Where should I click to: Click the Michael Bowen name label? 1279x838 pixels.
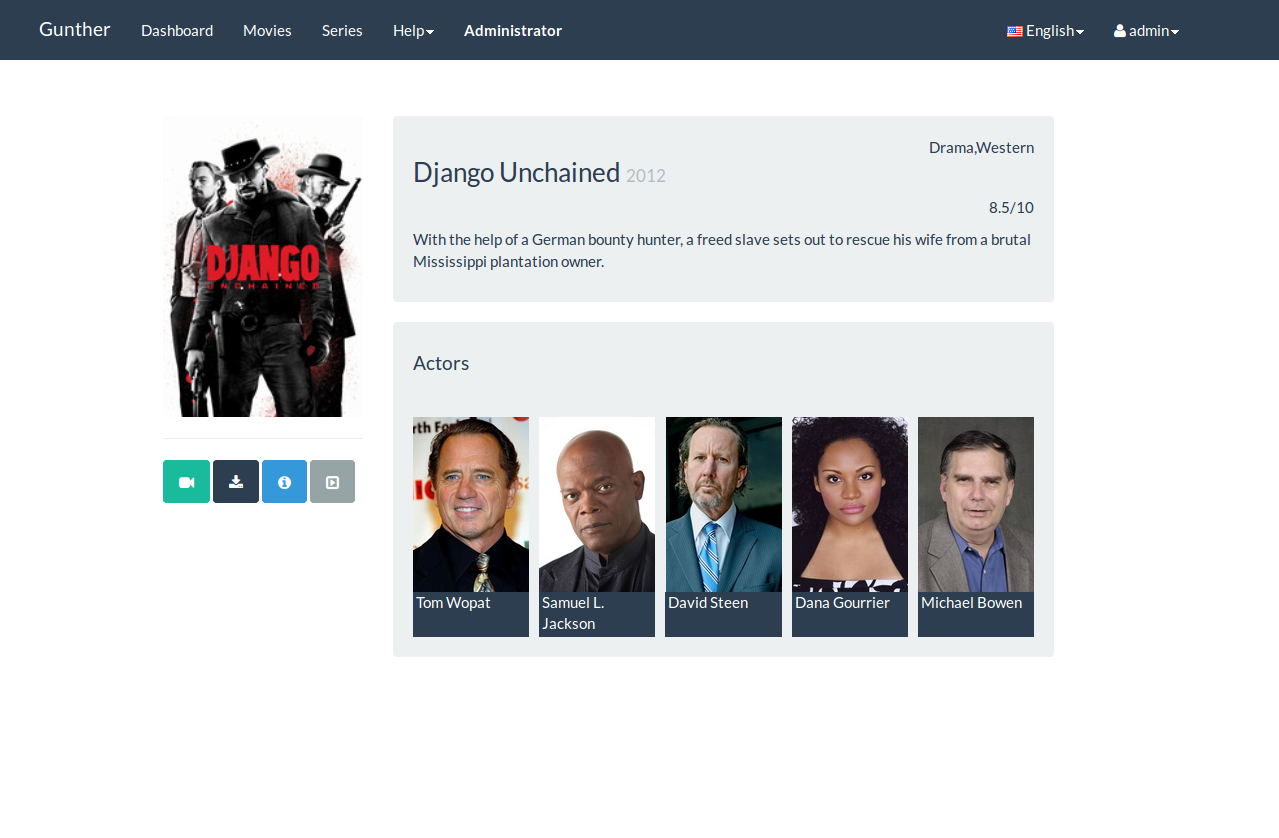point(971,603)
